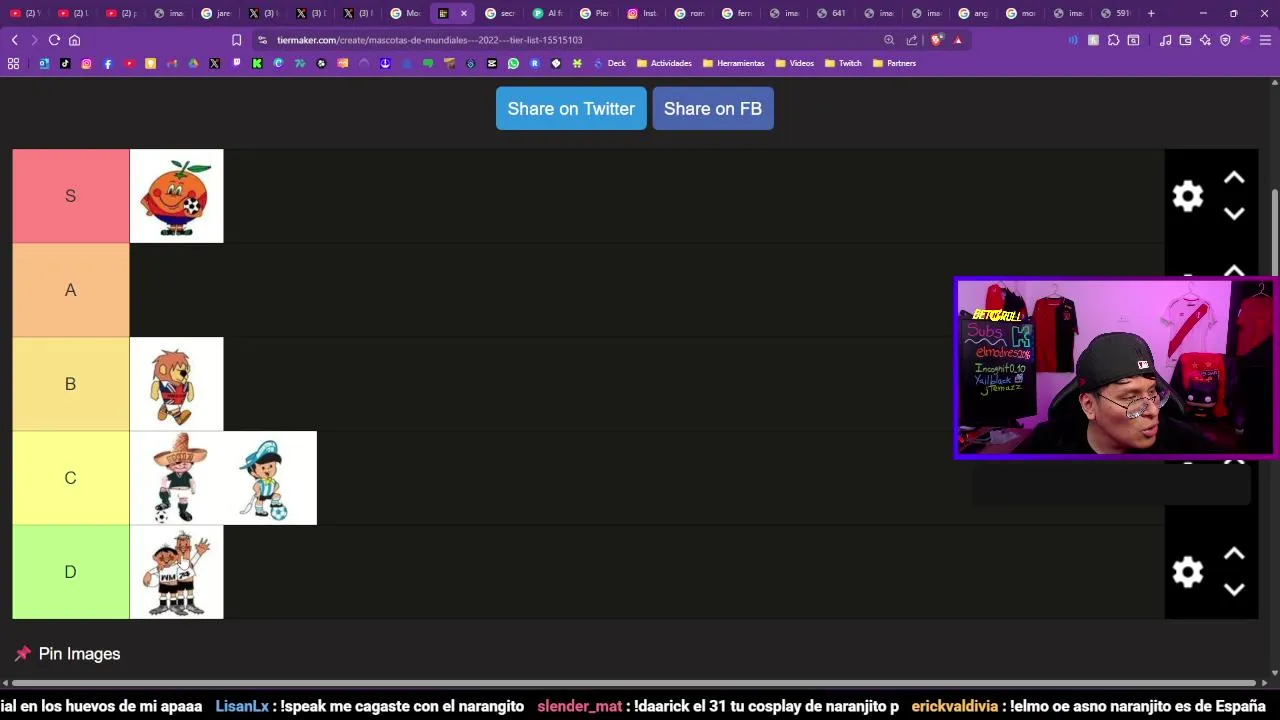Open Partners bookmarks folder

pyautogui.click(x=894, y=63)
